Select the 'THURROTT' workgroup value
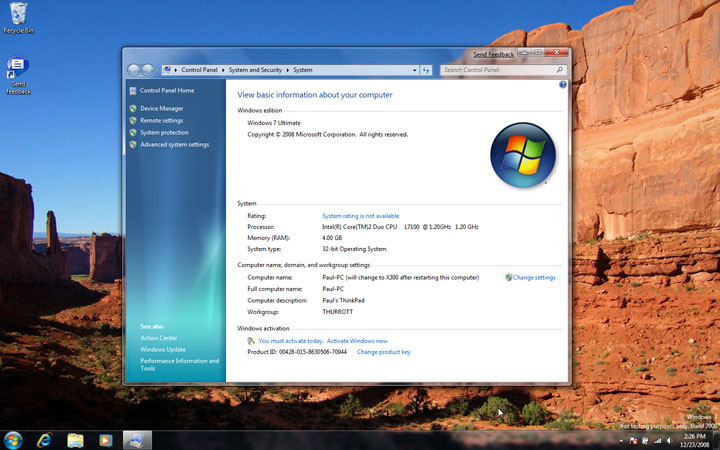 point(338,312)
